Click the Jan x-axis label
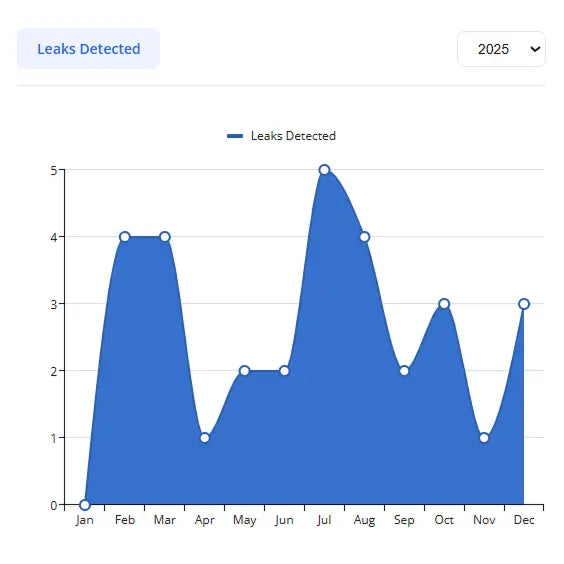 click(85, 520)
